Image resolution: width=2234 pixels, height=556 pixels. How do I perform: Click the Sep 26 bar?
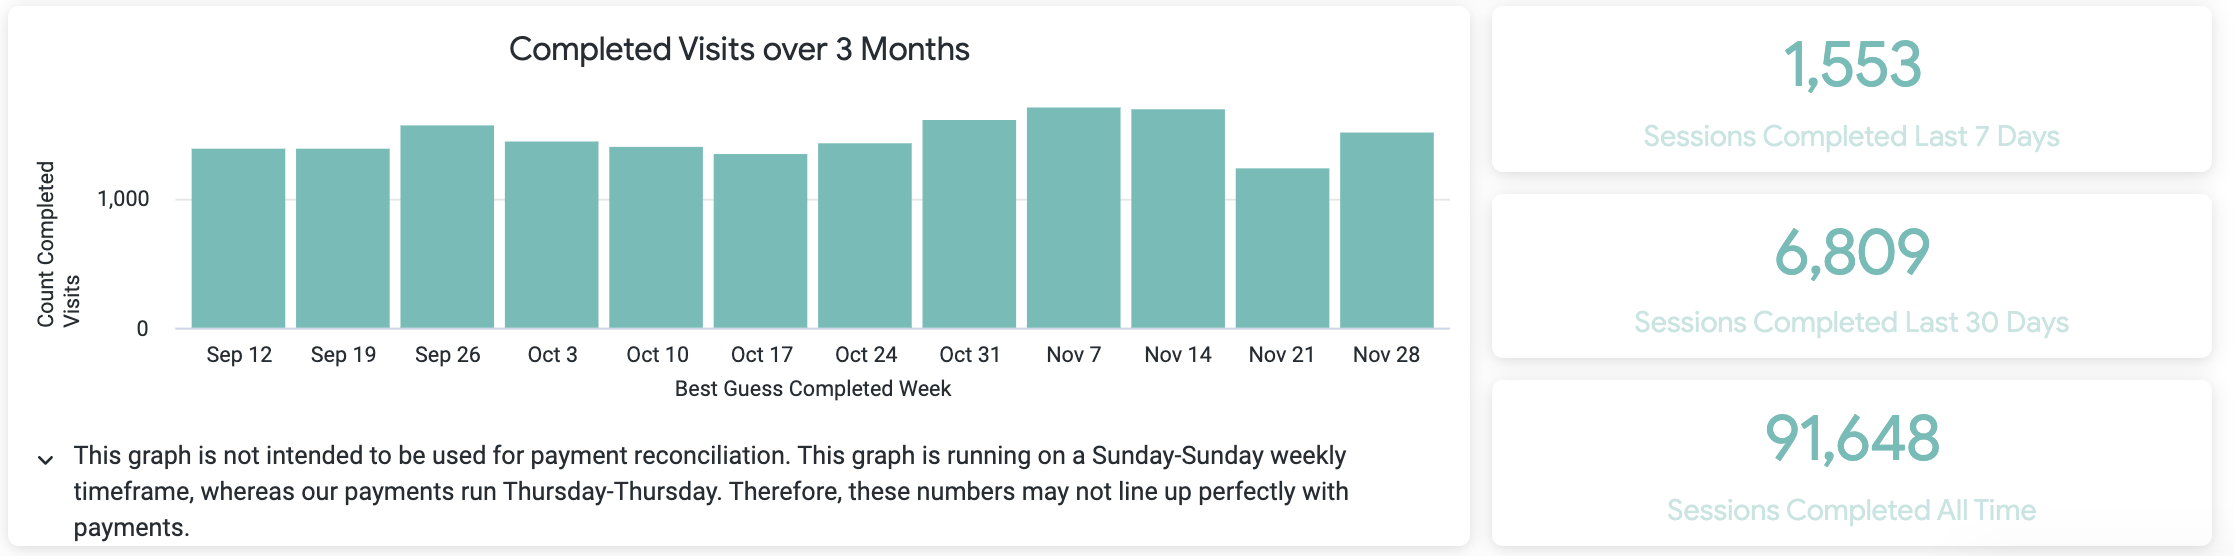(x=447, y=227)
